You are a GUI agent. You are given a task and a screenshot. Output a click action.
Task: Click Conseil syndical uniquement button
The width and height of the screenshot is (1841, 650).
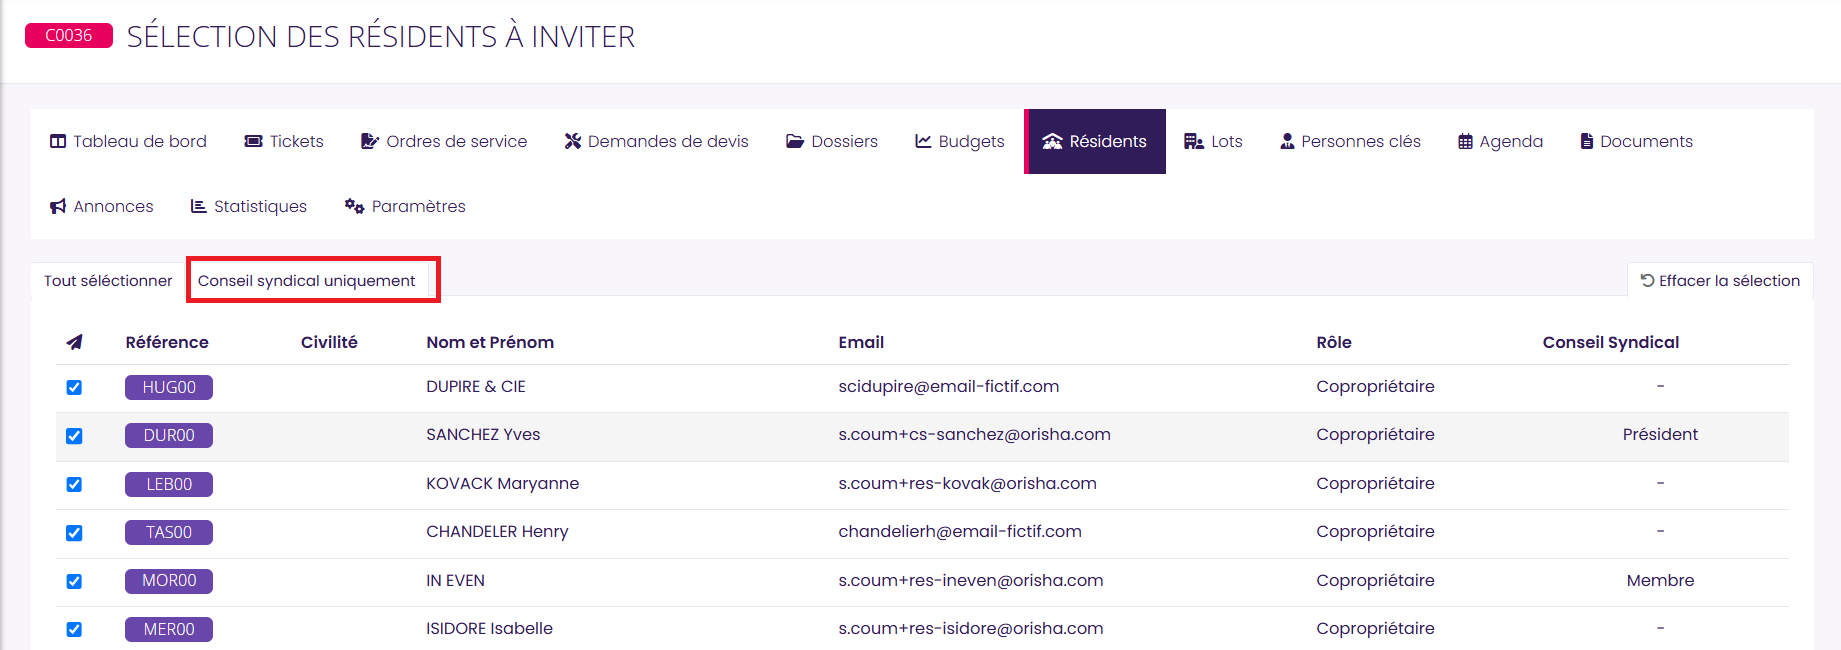pyautogui.click(x=306, y=281)
